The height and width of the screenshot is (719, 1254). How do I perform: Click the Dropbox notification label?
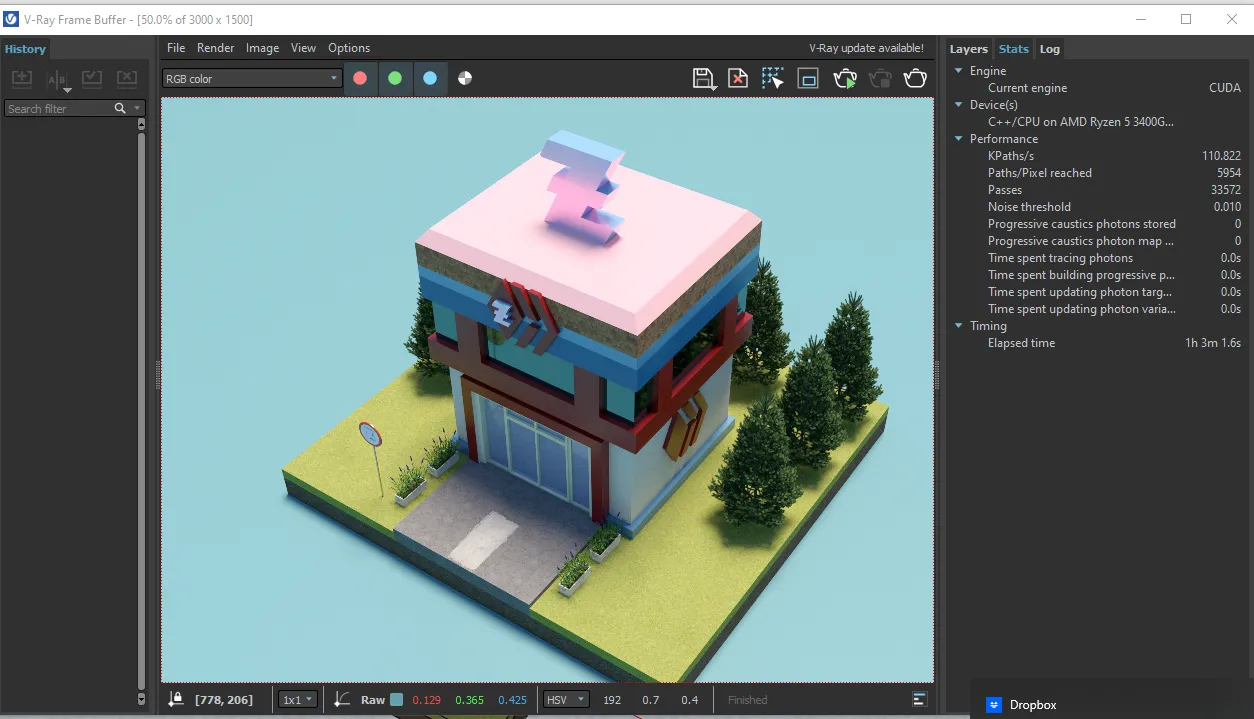[1033, 705]
